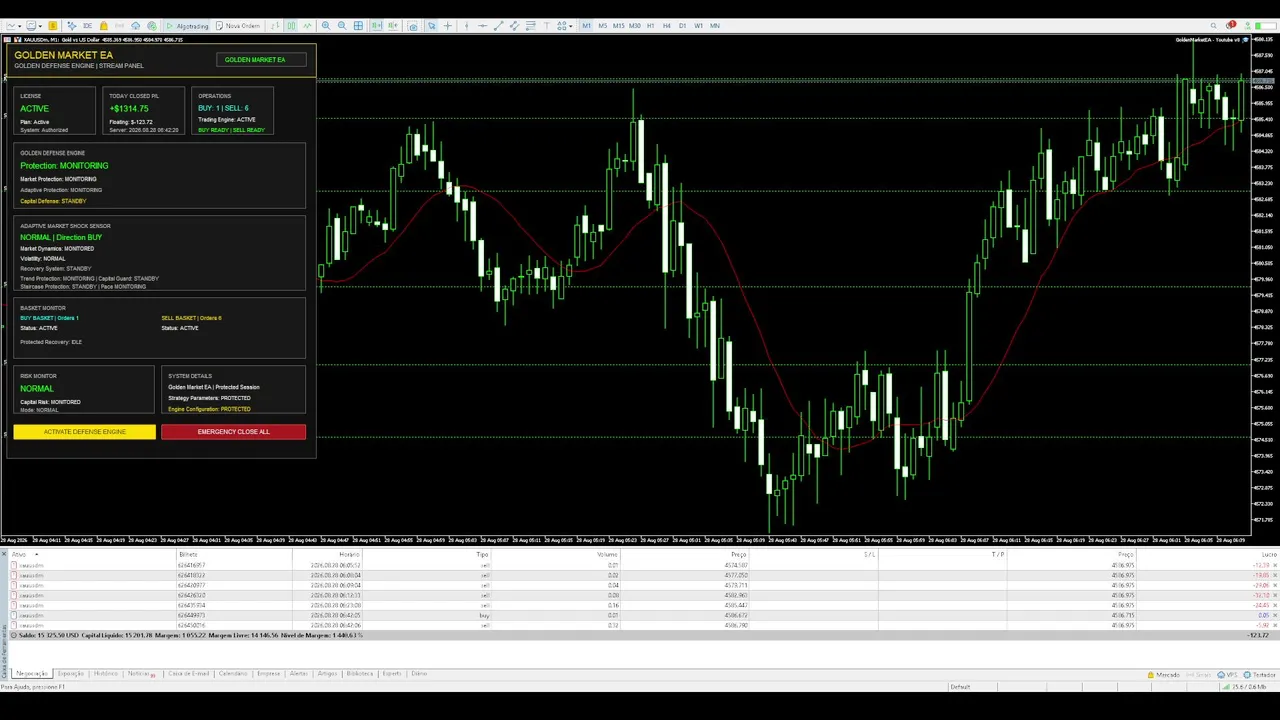
Task: Switch chart to line chart icon
Action: (x=307, y=26)
